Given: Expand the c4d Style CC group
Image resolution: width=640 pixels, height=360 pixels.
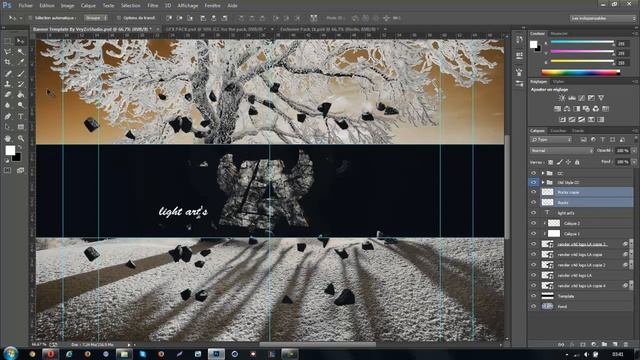Looking at the screenshot, I should tap(543, 182).
